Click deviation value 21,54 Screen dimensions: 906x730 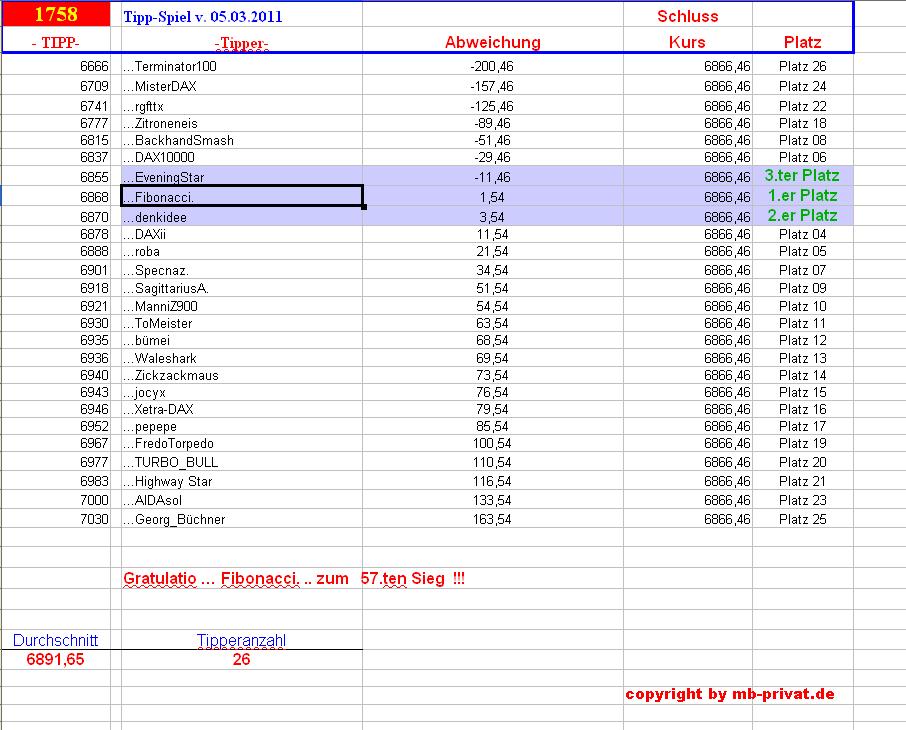coord(492,251)
